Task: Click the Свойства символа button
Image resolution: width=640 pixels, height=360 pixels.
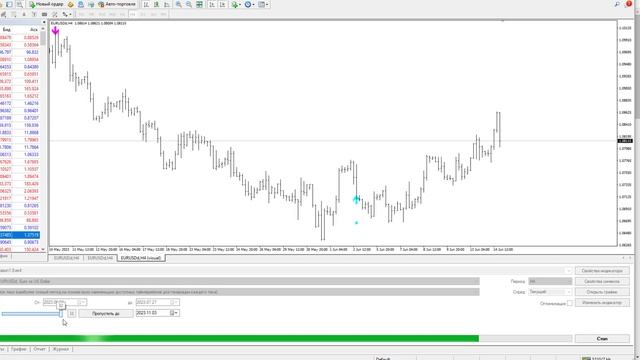Action: tap(602, 281)
